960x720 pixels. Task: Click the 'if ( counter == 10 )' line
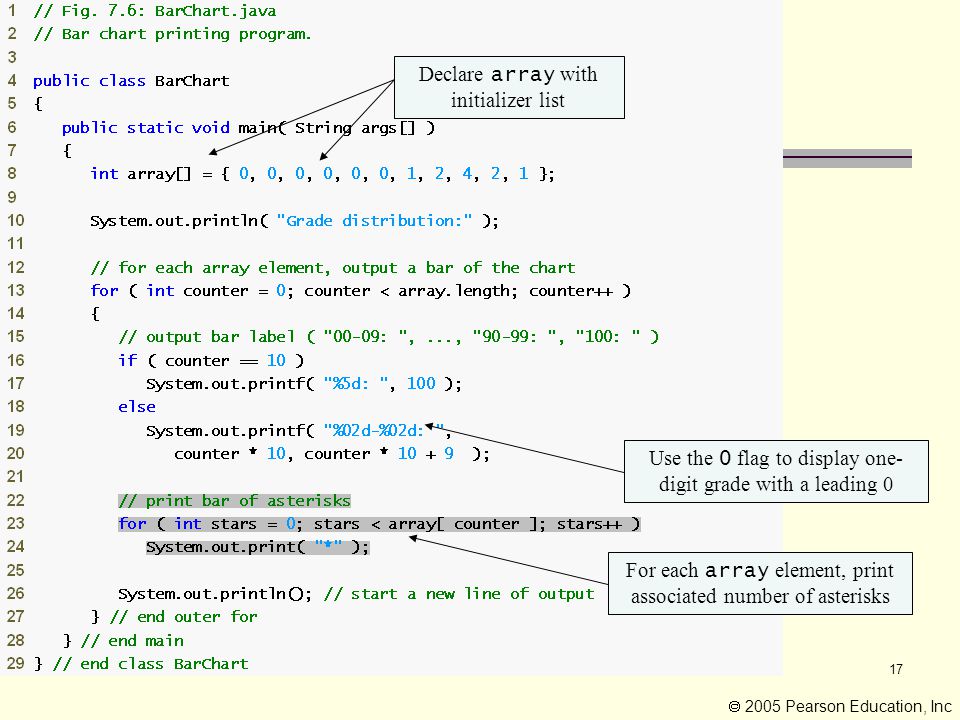coord(211,360)
